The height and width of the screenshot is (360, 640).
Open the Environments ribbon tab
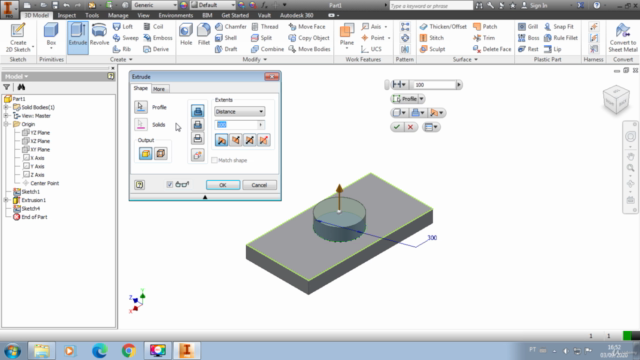pos(176,16)
